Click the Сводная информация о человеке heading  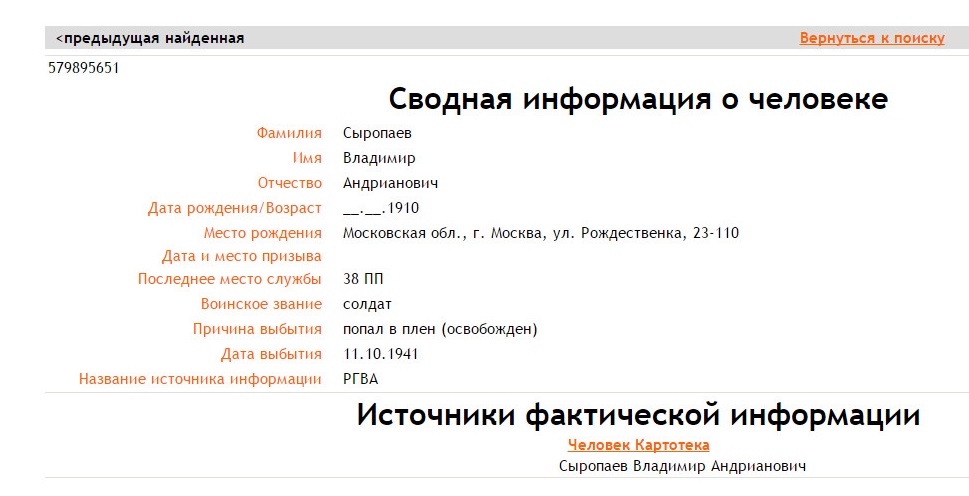(x=638, y=100)
